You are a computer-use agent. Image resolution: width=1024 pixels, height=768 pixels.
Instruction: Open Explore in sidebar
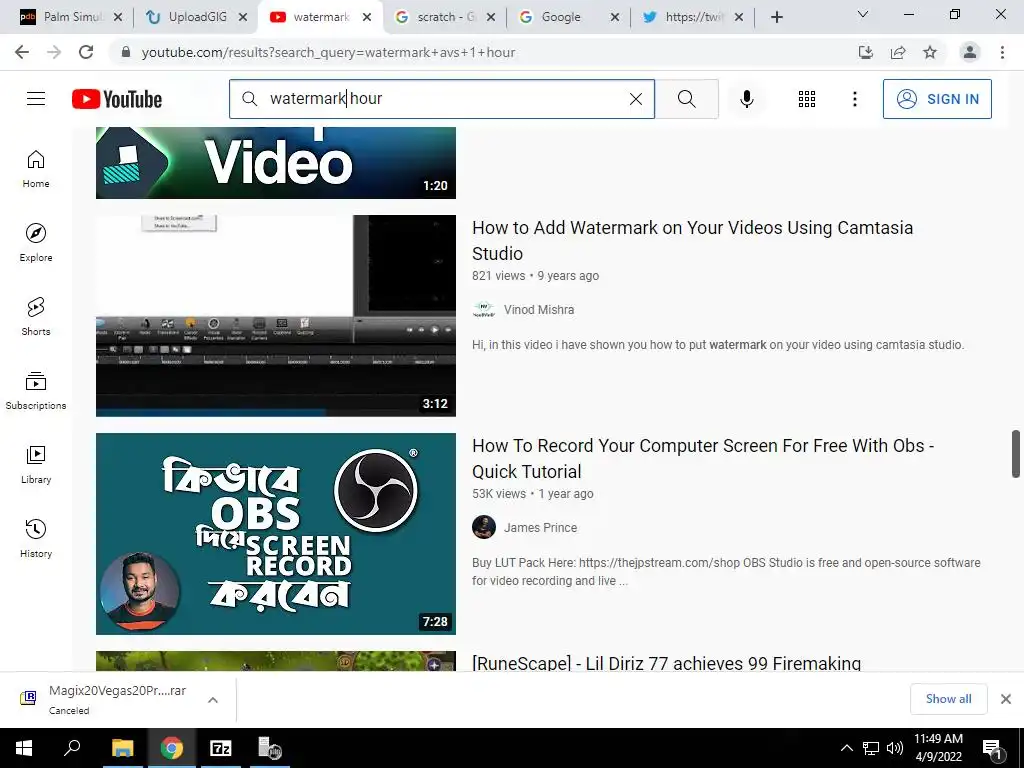coord(36,243)
